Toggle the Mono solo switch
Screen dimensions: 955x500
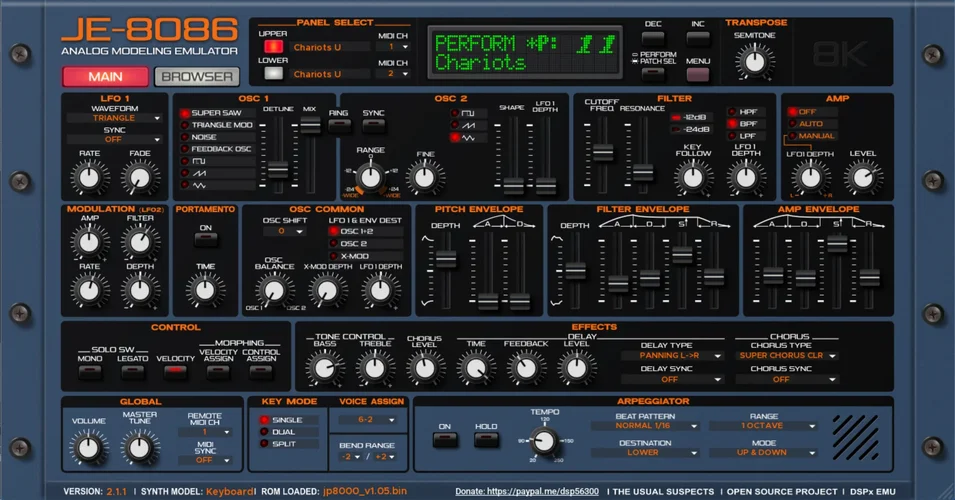90,371
